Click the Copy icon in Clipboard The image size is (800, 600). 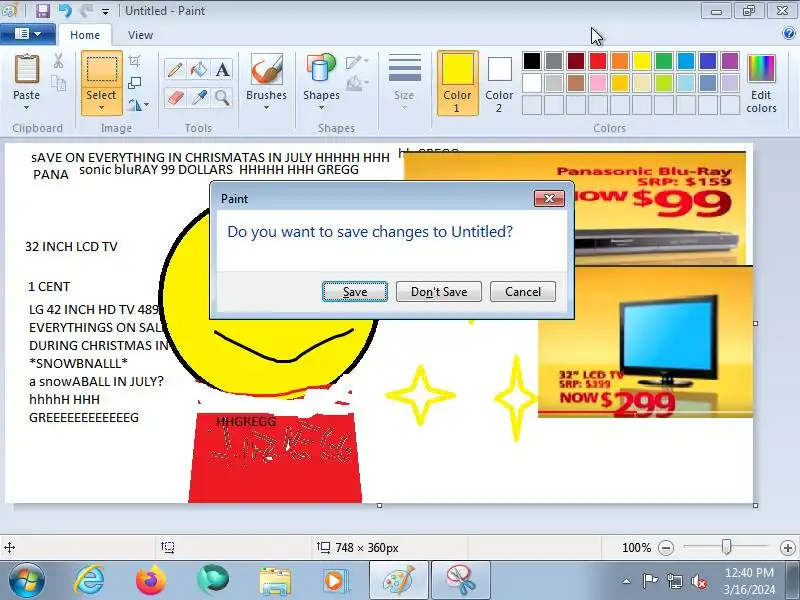[x=58, y=83]
